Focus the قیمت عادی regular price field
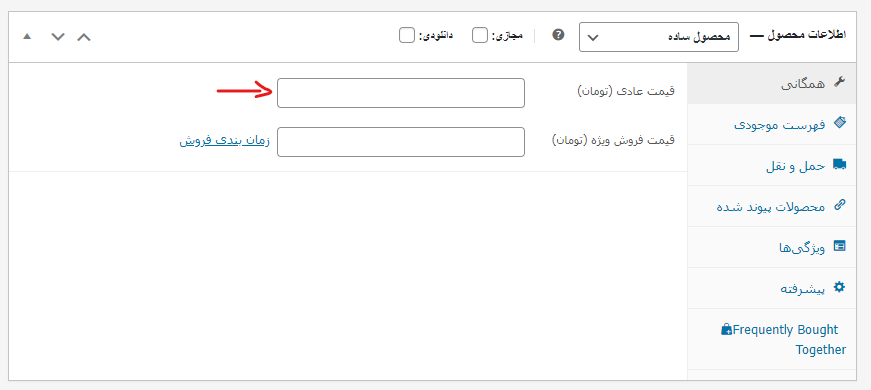This screenshot has width=871, height=390. 401,93
